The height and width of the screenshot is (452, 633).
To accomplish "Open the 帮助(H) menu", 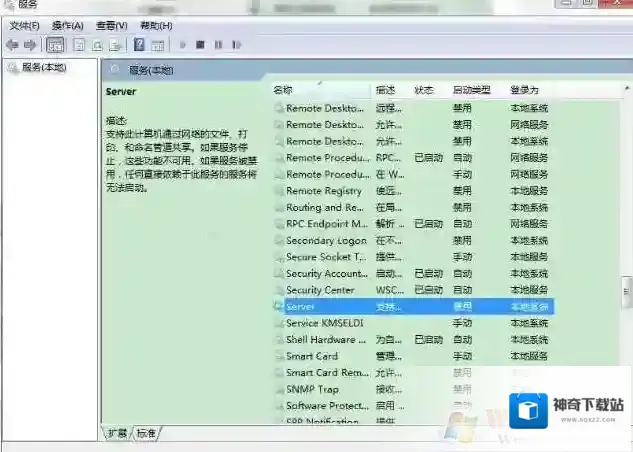I will coord(156,25).
